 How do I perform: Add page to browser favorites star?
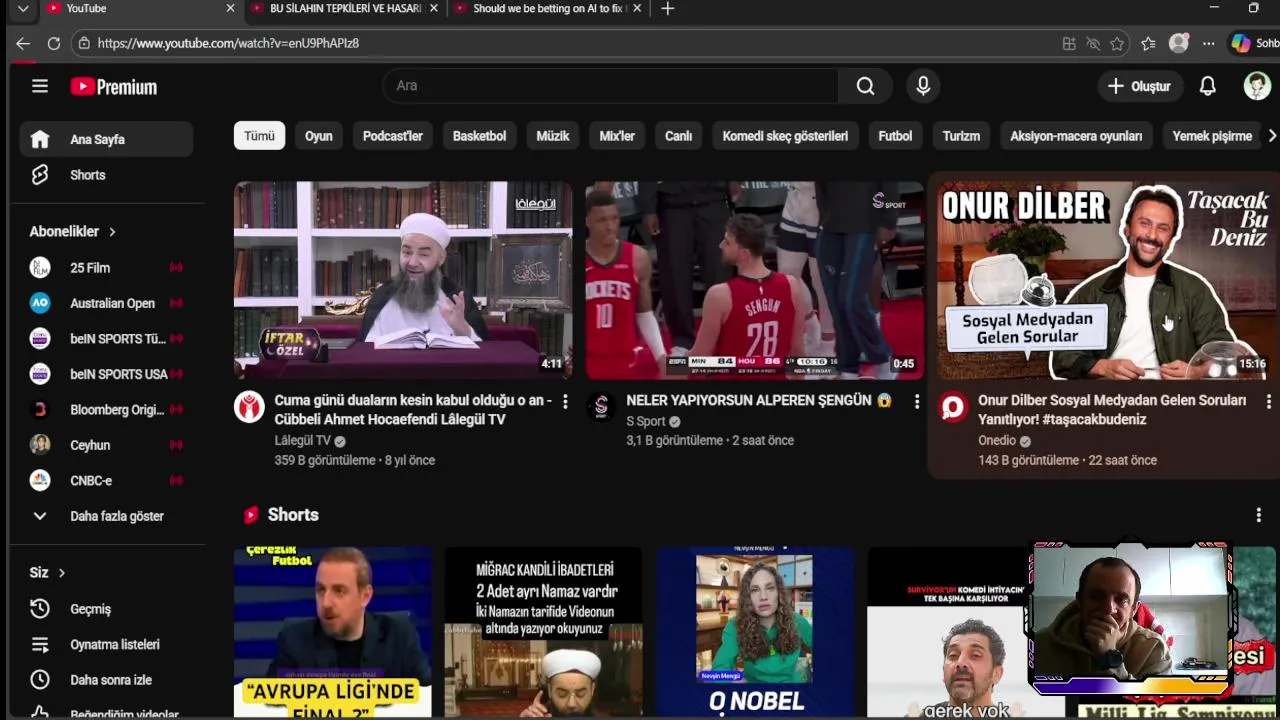pyautogui.click(x=1117, y=43)
